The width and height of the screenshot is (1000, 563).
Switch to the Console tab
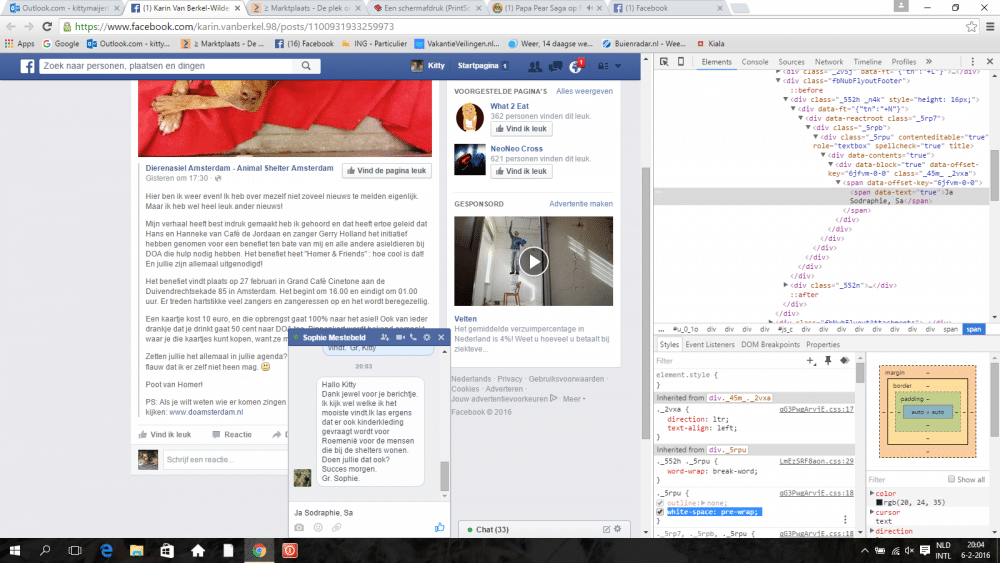point(754,62)
